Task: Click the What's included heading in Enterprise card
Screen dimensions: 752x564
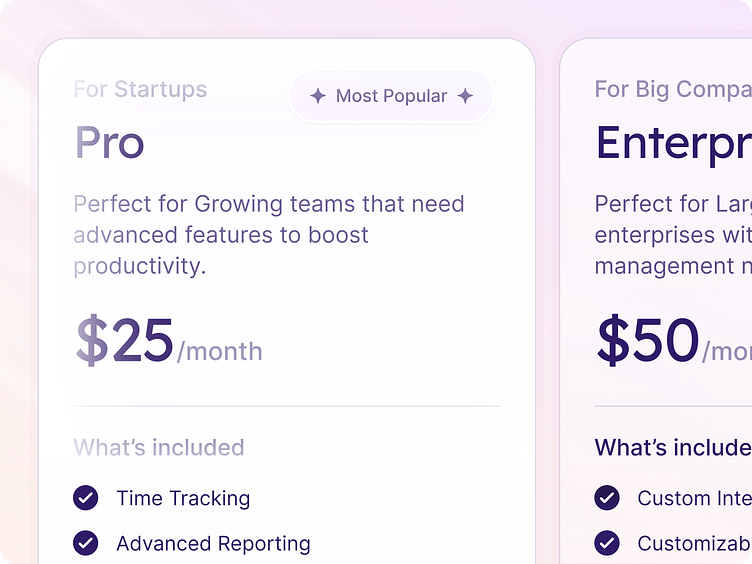Action: point(672,447)
